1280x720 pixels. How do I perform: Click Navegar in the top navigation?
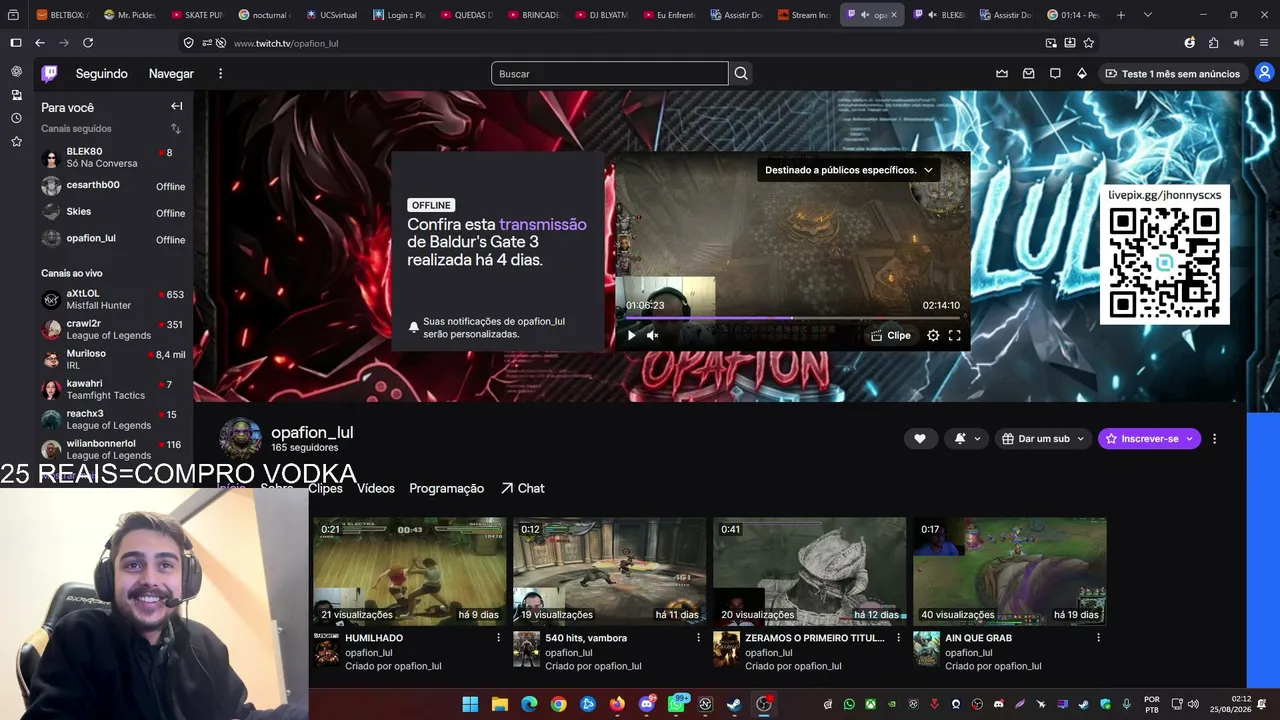pyautogui.click(x=171, y=73)
